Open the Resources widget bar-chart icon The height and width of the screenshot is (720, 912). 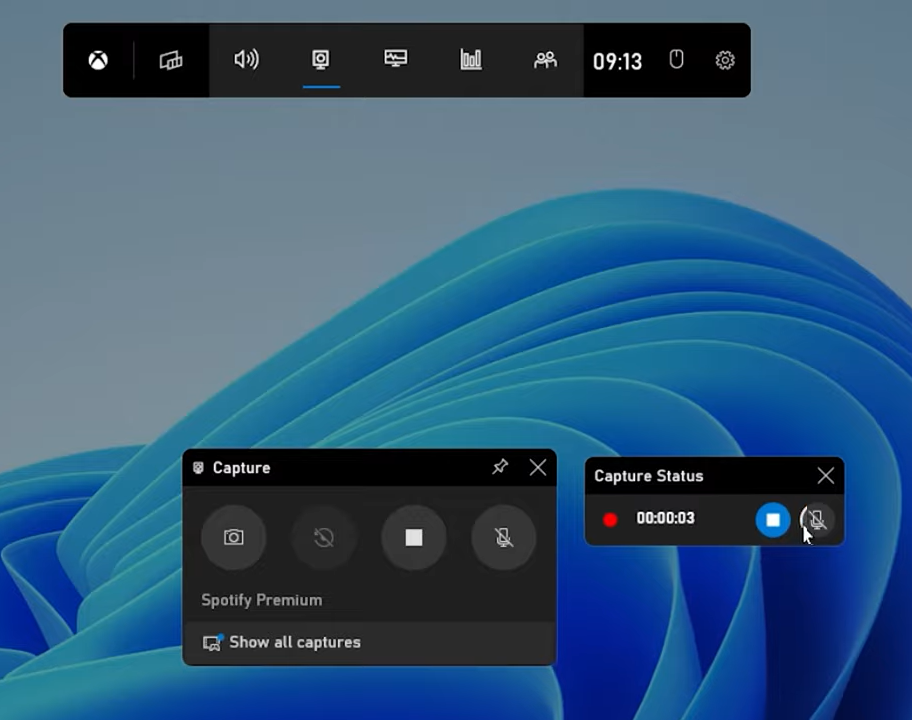471,59
